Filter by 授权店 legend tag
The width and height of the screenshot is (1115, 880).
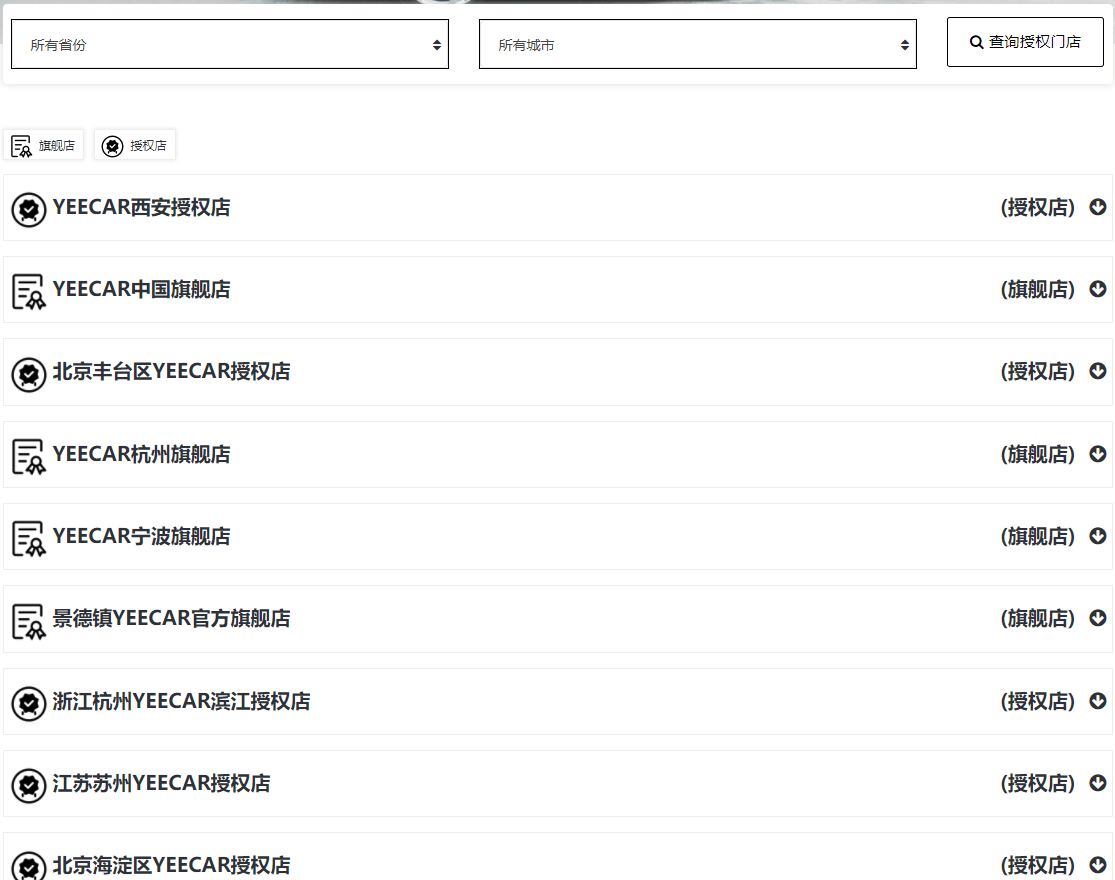(134, 145)
